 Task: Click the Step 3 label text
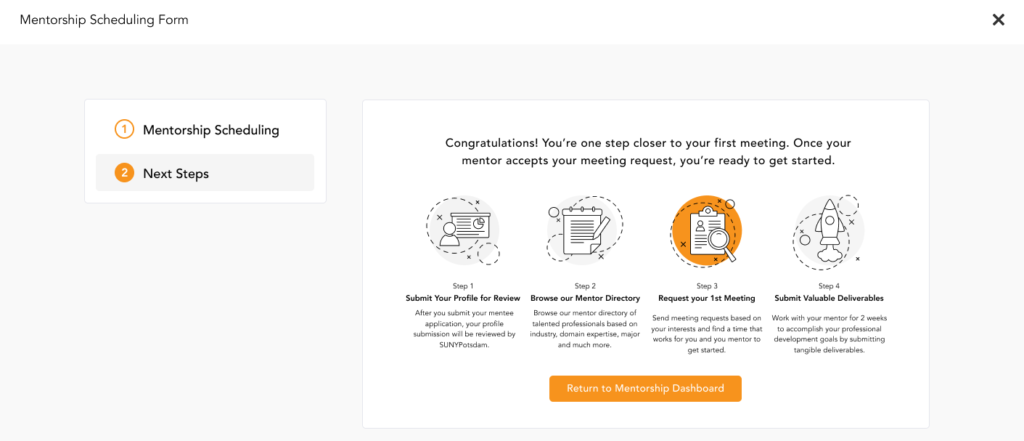pos(707,286)
